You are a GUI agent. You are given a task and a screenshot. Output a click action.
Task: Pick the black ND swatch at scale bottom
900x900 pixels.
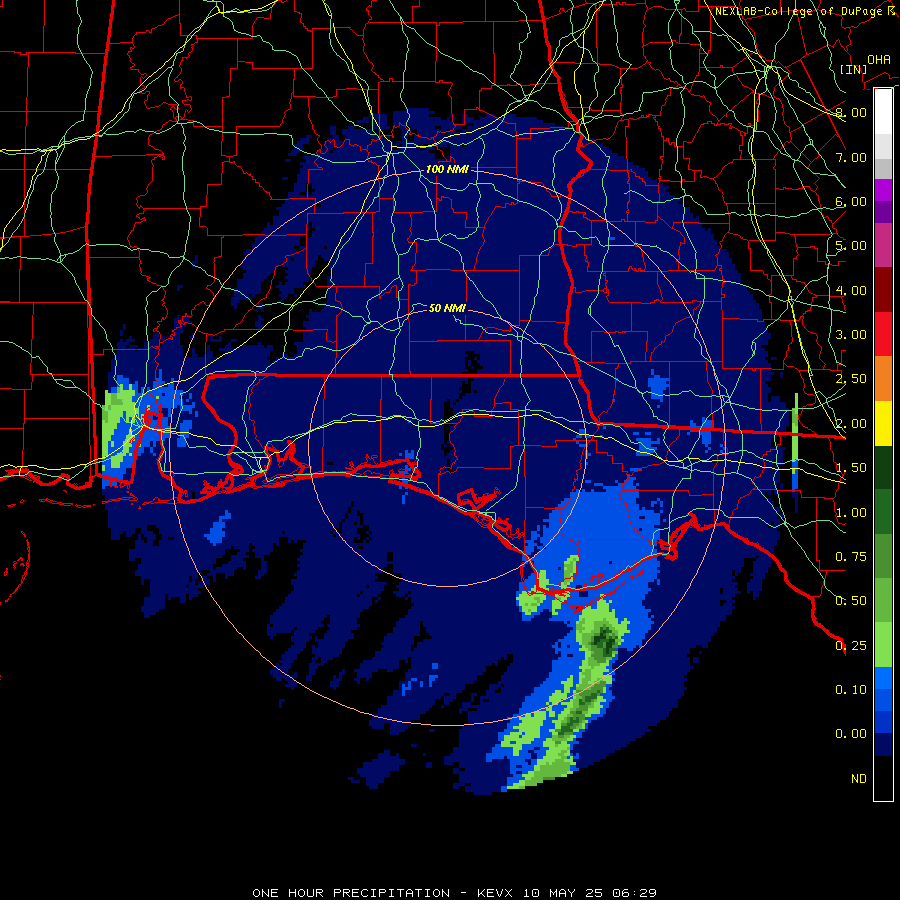[x=883, y=778]
